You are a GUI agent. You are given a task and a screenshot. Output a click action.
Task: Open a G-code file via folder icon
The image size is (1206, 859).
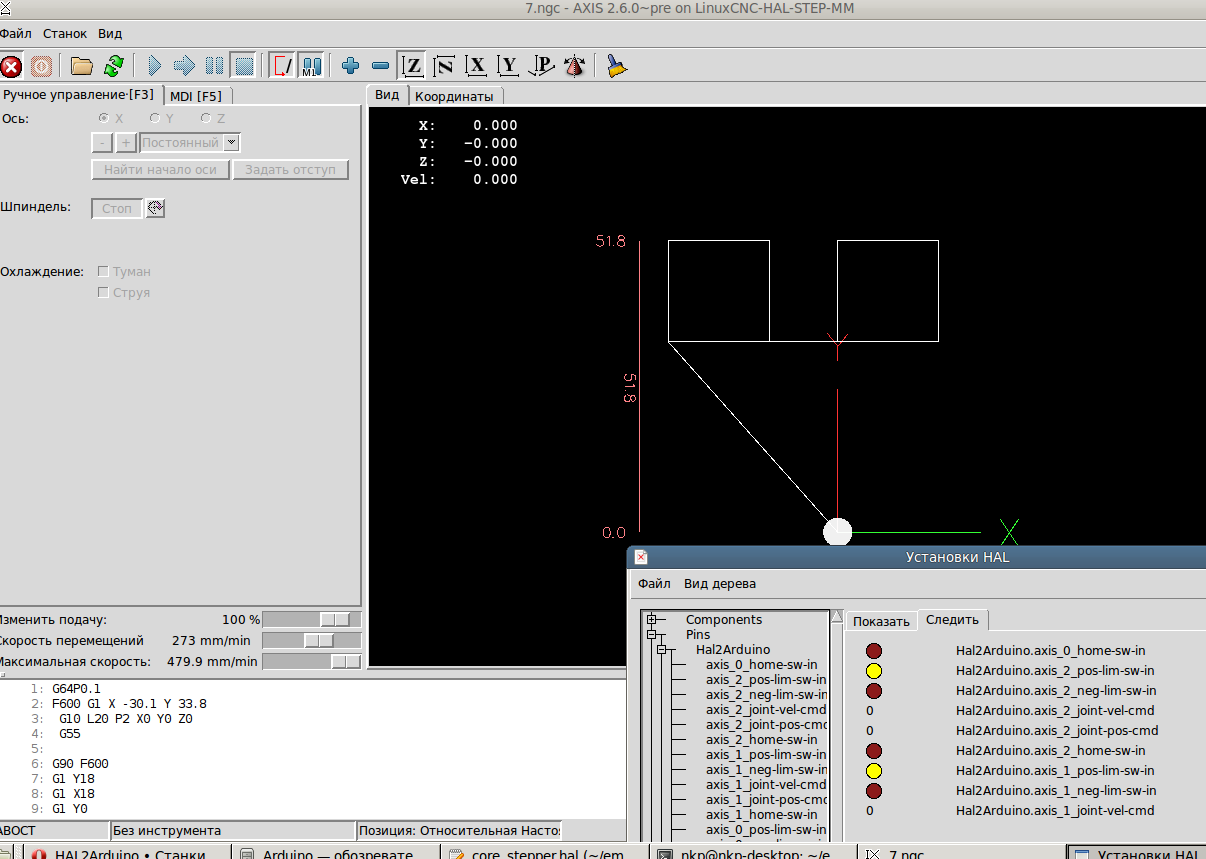pyautogui.click(x=82, y=67)
